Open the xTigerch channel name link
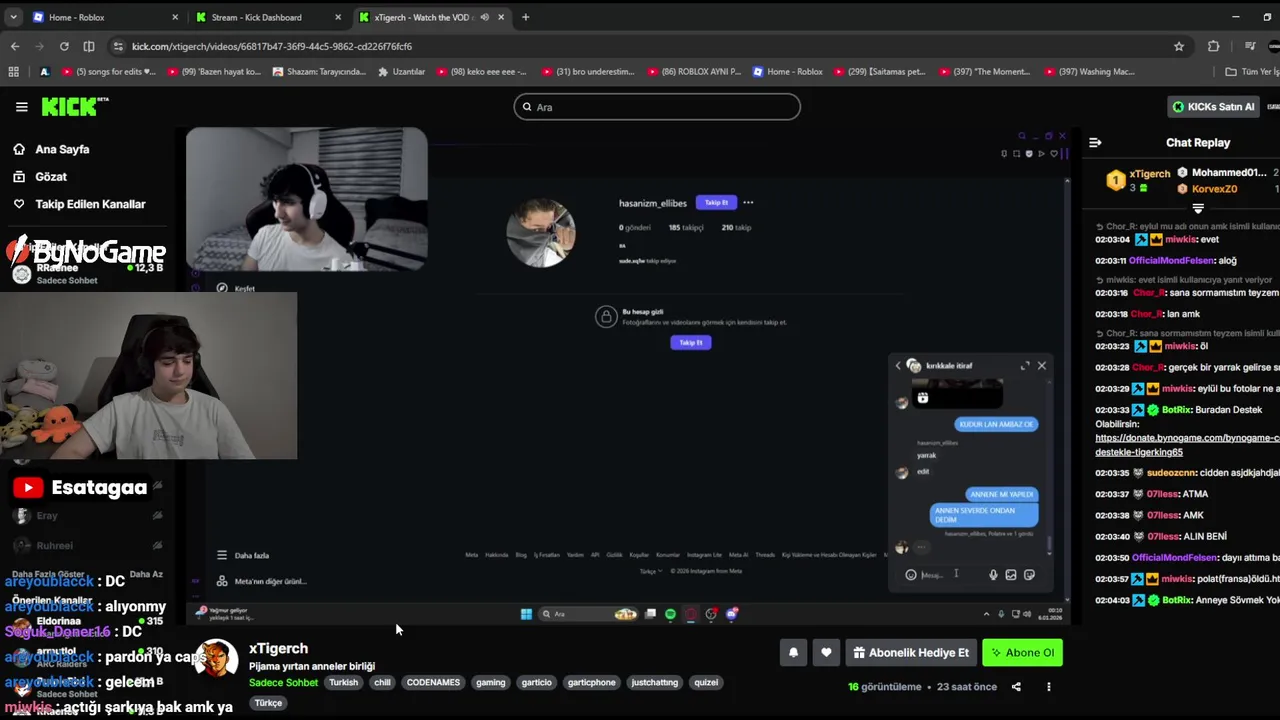Viewport: 1280px width, 720px height. point(278,649)
